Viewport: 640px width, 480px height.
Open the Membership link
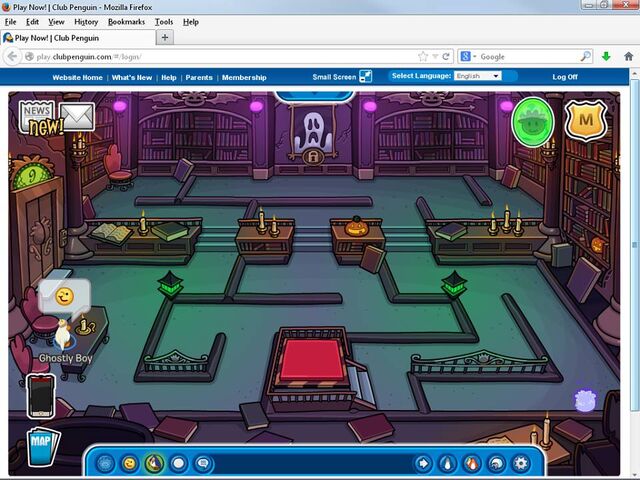coord(244,77)
